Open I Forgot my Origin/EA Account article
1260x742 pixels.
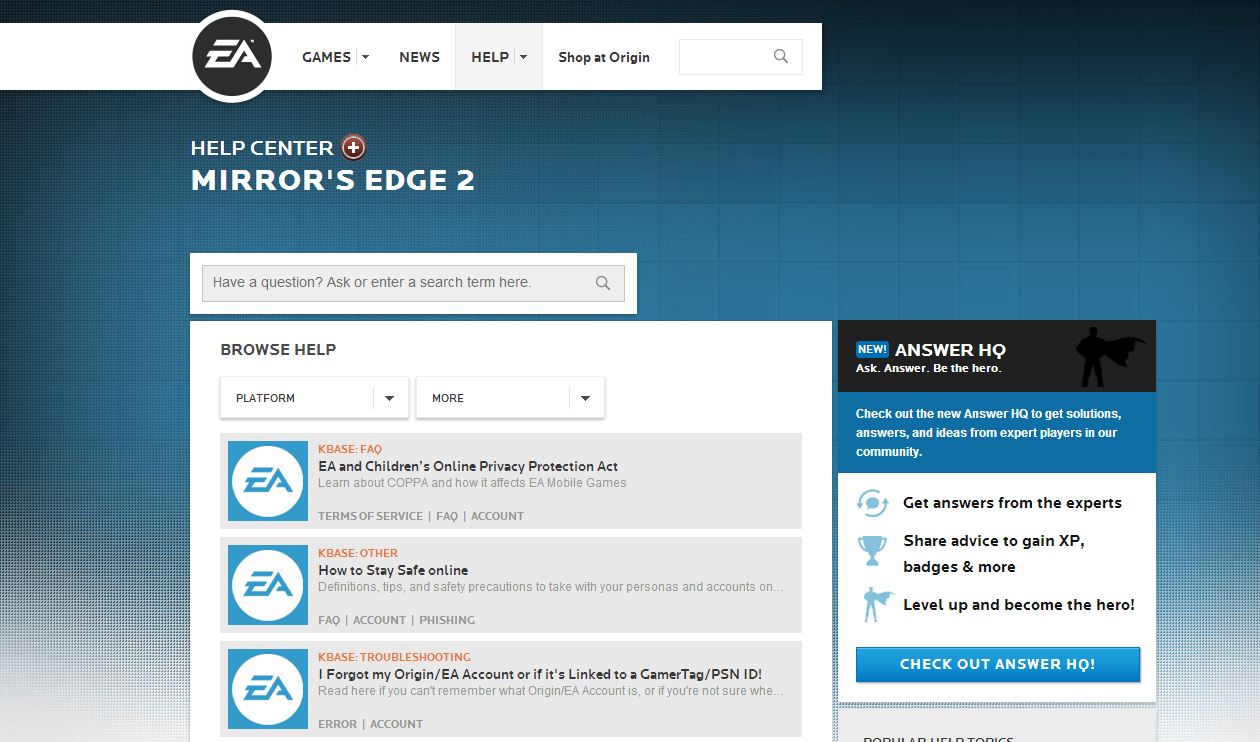(540, 674)
